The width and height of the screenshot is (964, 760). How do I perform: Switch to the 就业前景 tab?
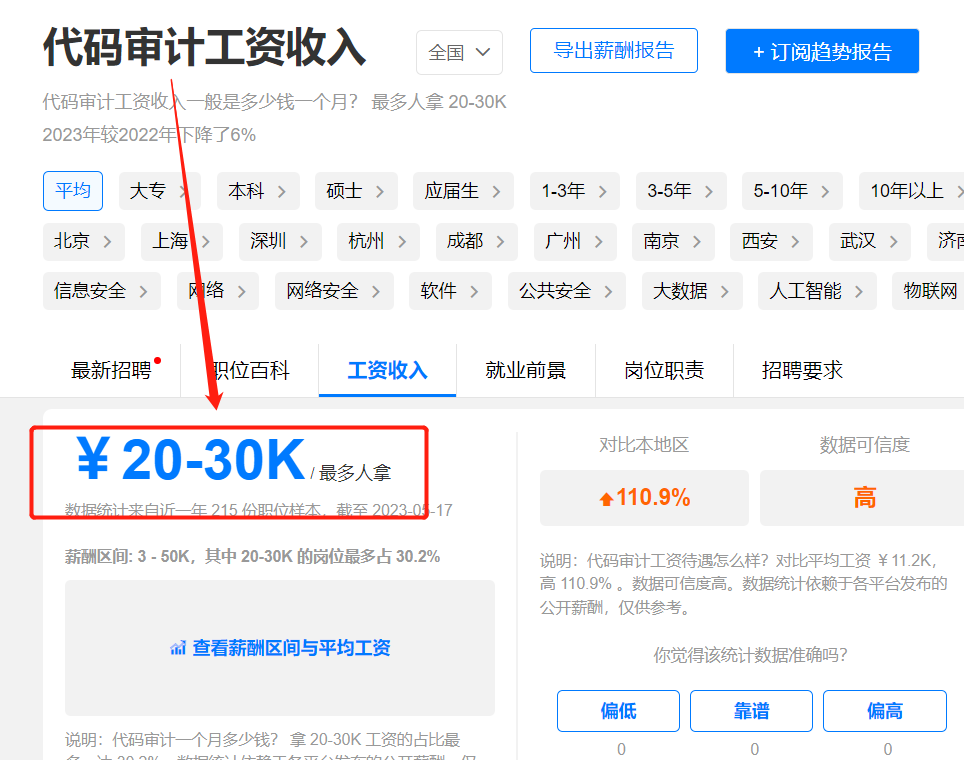tap(526, 370)
